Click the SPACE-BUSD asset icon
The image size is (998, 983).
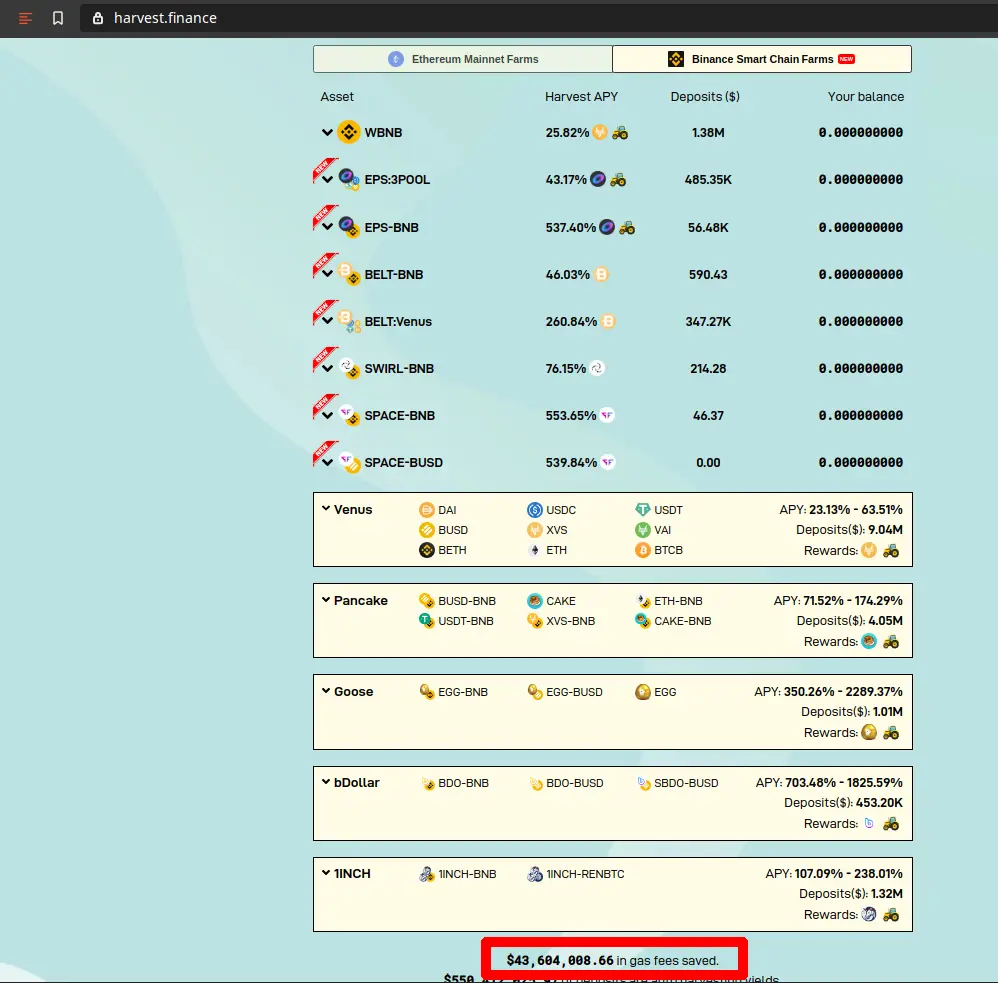pyautogui.click(x=349, y=463)
